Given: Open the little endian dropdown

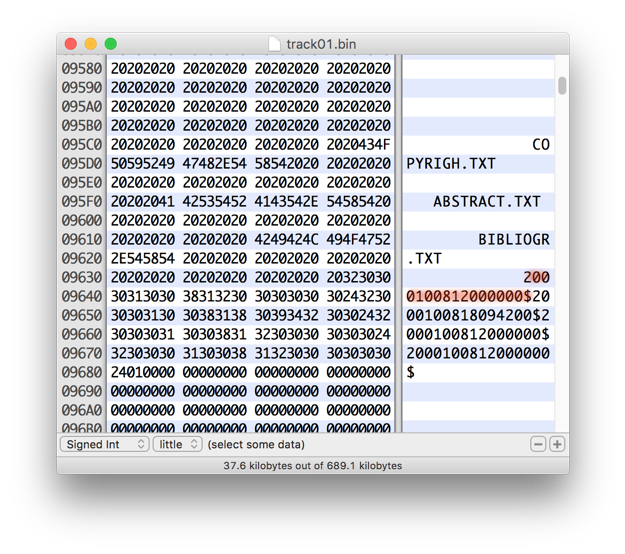Looking at the screenshot, I should (178, 444).
